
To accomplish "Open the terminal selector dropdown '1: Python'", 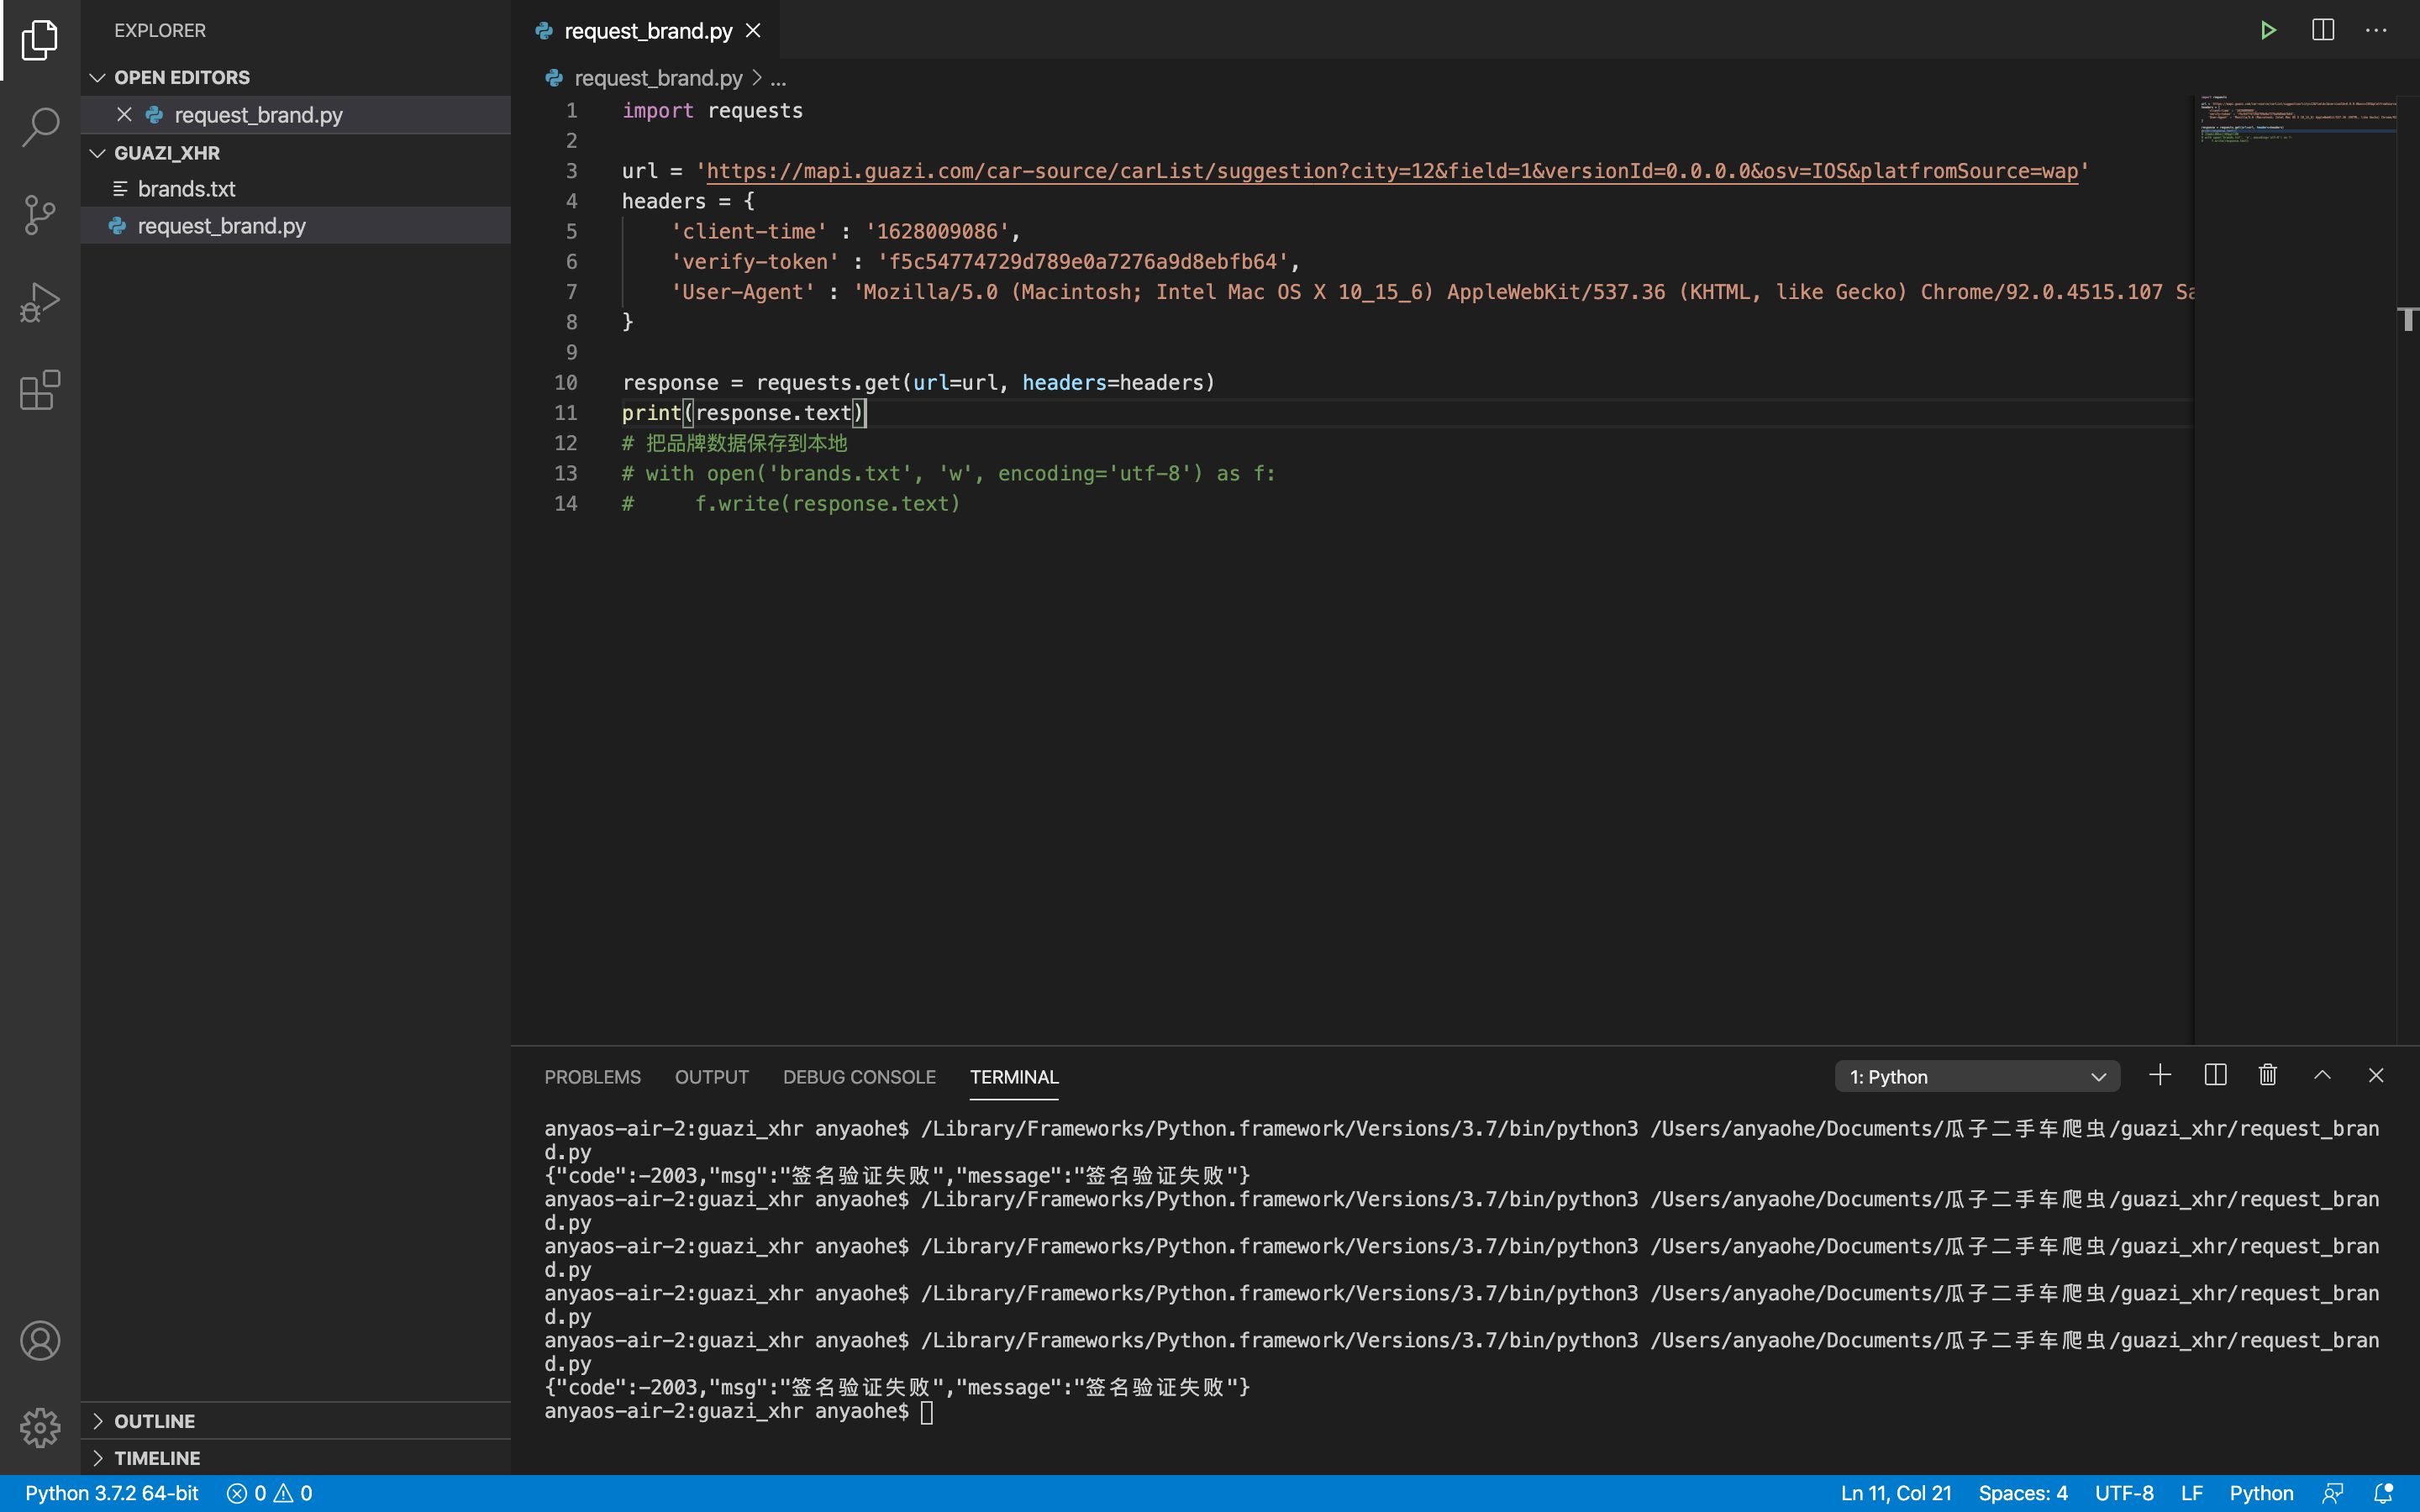I will click(1977, 1077).
